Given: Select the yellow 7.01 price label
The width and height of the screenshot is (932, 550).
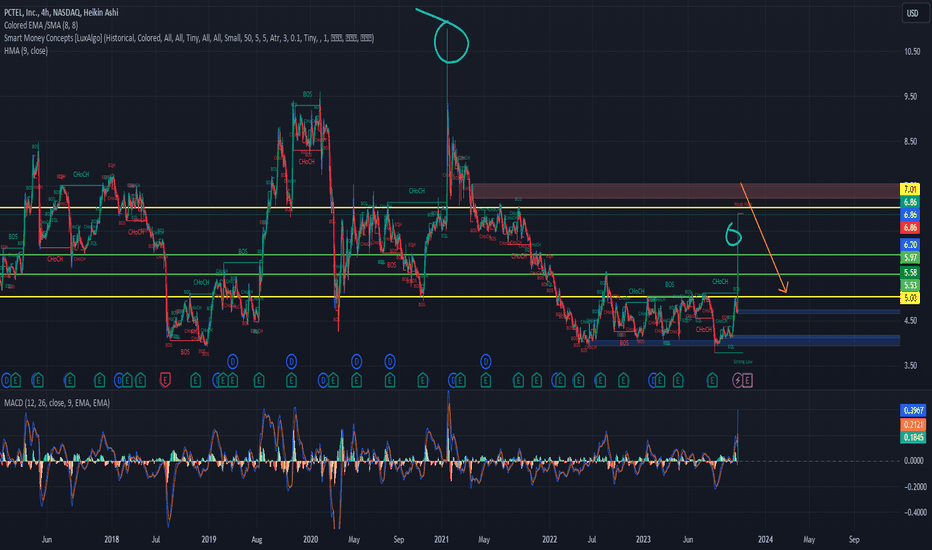Looking at the screenshot, I should click(910, 189).
